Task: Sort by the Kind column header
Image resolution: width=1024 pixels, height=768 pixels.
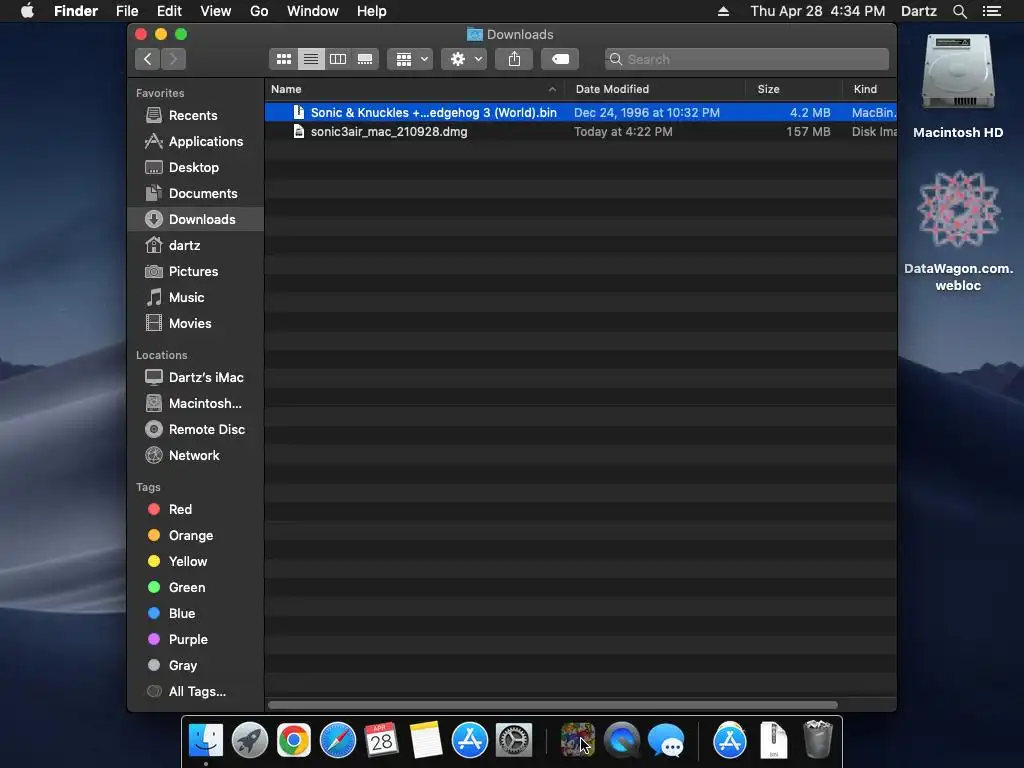Action: 869,89
